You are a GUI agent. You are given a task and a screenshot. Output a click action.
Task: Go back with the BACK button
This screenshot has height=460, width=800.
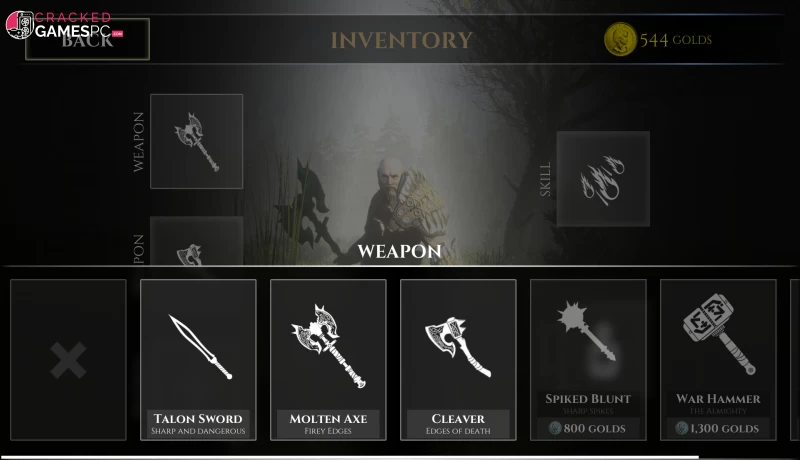(x=87, y=40)
